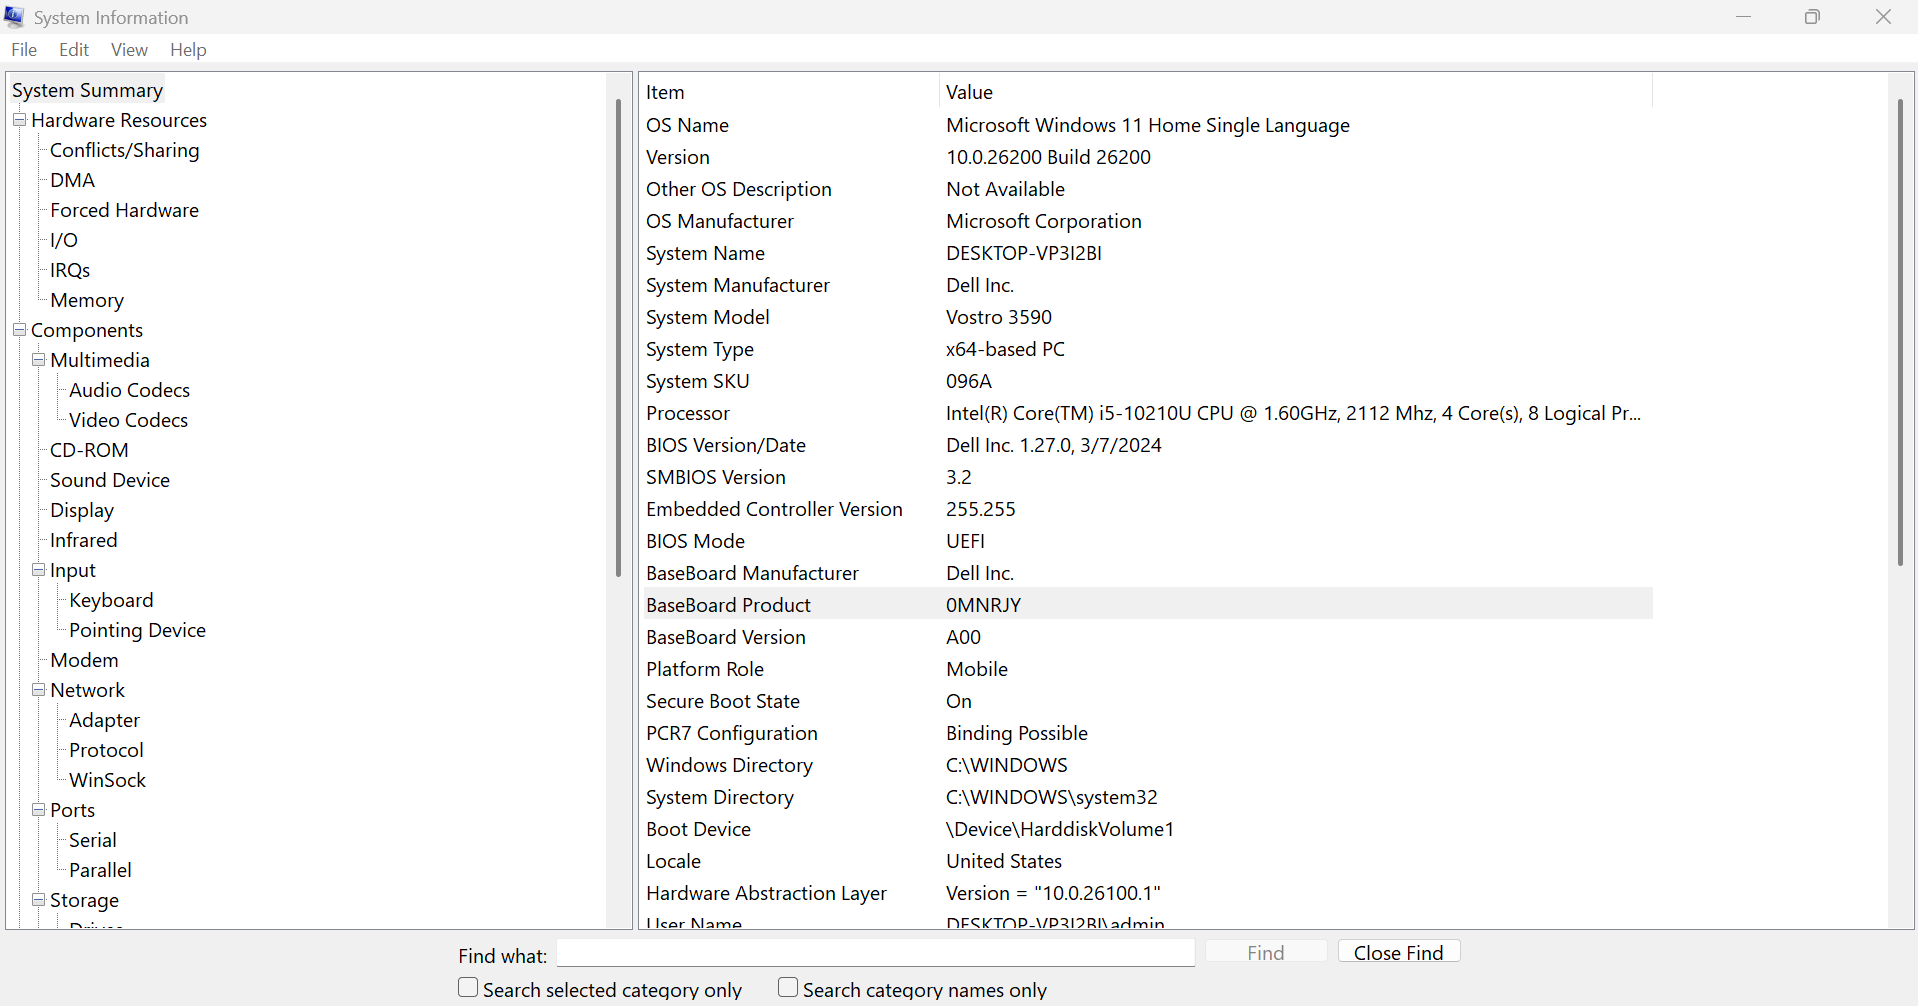Select Video Codecs category
The width and height of the screenshot is (1918, 1006).
[129, 420]
